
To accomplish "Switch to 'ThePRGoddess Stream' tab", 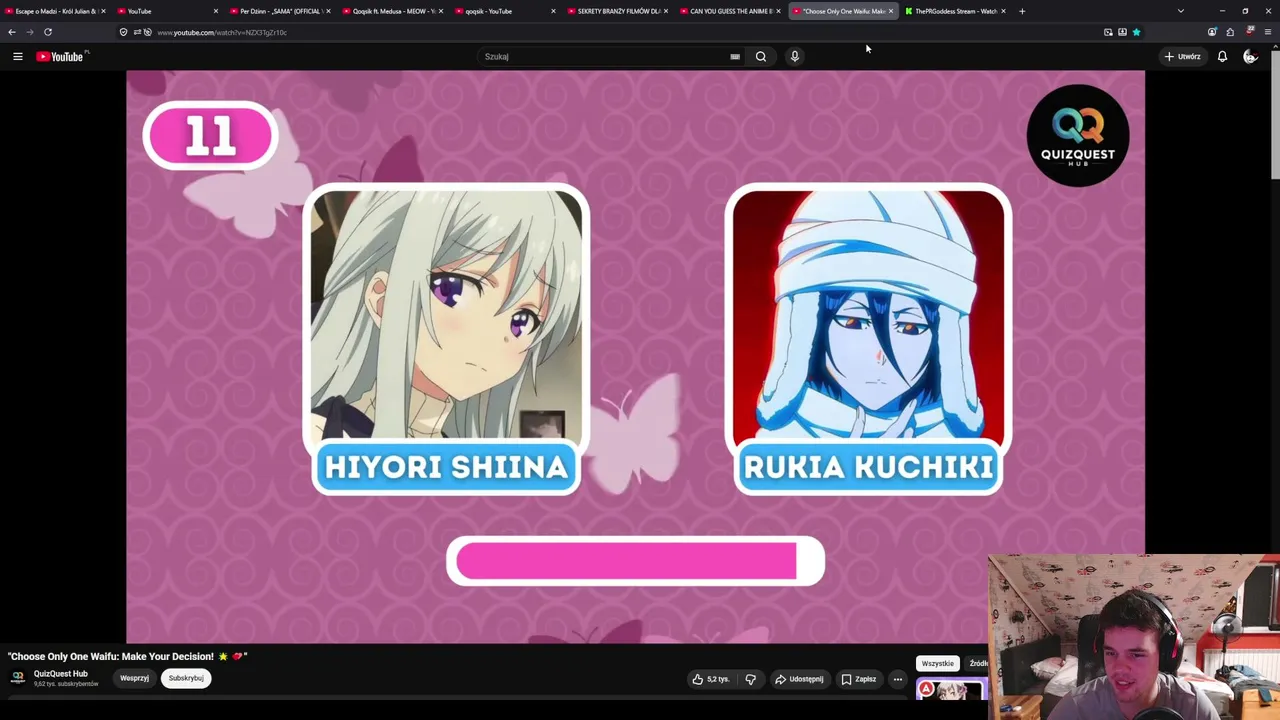I will point(955,11).
